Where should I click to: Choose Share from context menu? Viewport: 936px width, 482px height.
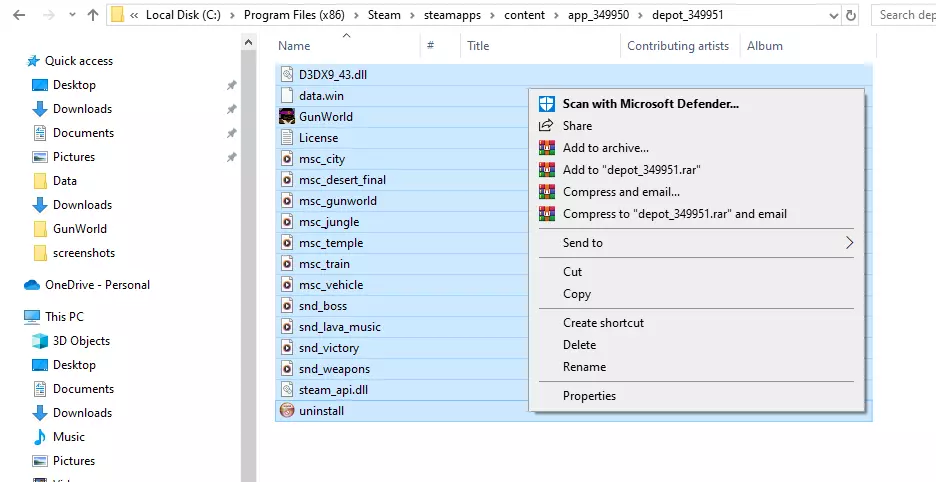[x=697, y=126]
